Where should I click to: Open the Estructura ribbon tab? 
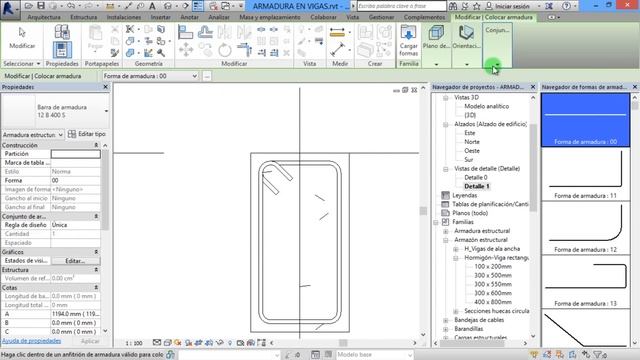(x=84, y=18)
